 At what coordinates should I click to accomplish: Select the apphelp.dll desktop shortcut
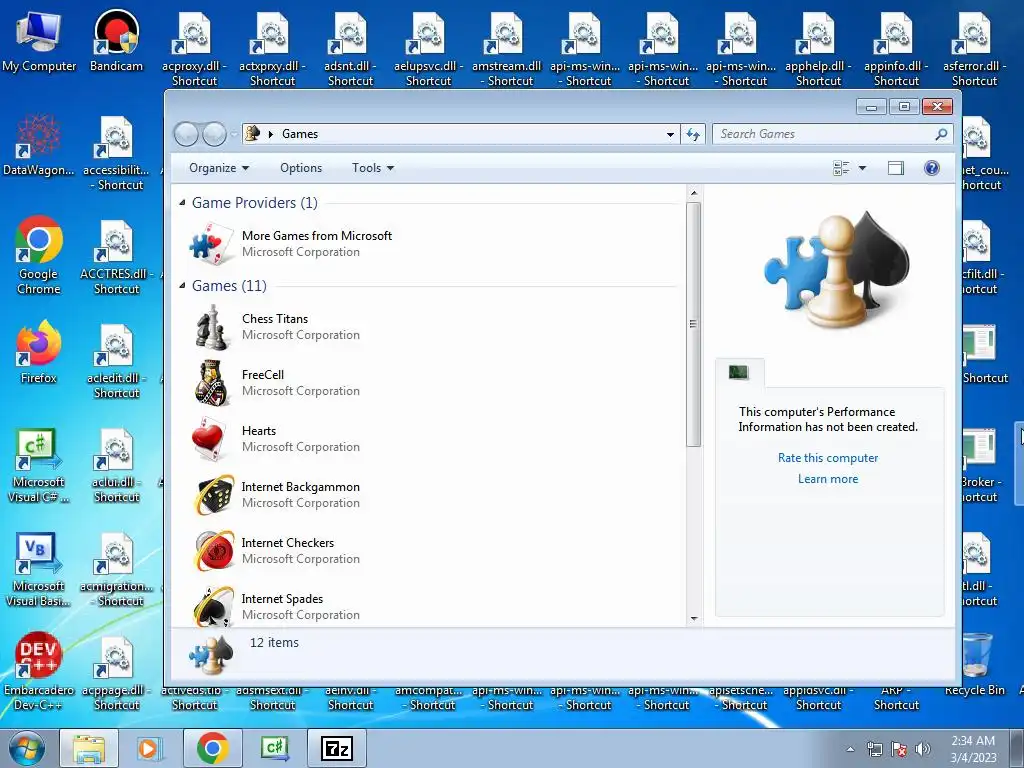click(818, 49)
